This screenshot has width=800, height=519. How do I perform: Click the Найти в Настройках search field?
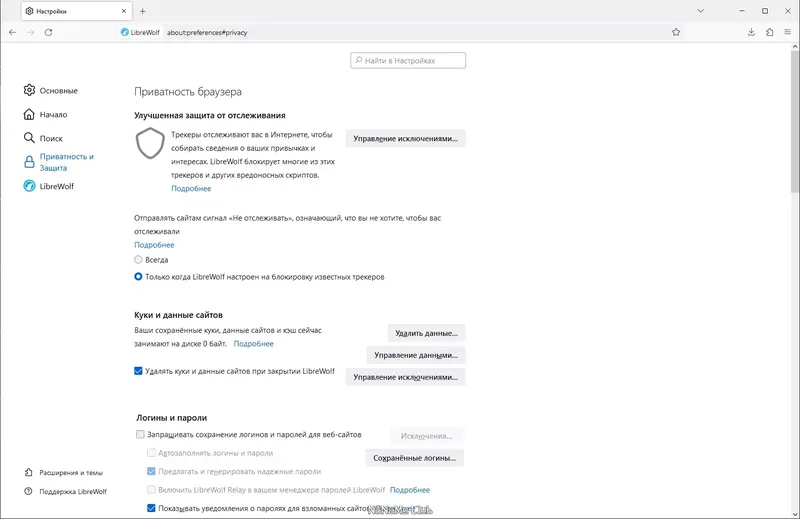tap(408, 61)
